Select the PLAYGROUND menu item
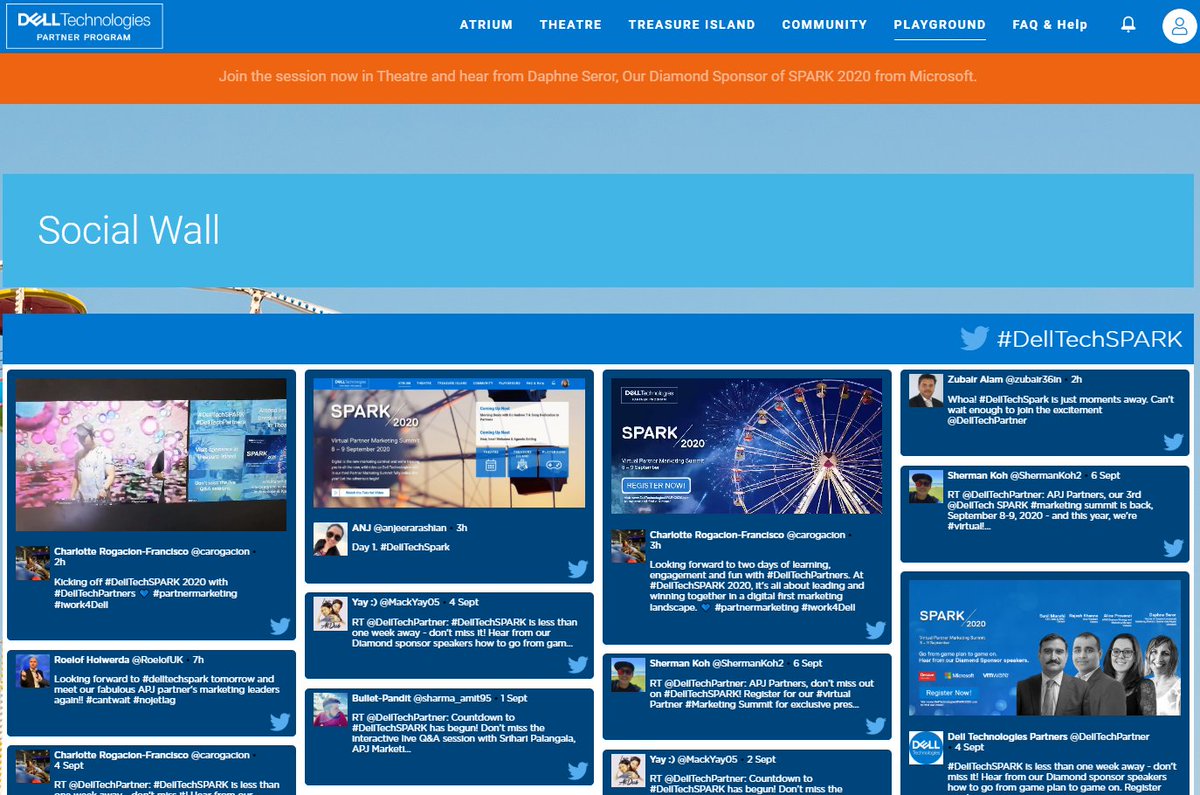Image resolution: width=1200 pixels, height=795 pixels. 940,25
